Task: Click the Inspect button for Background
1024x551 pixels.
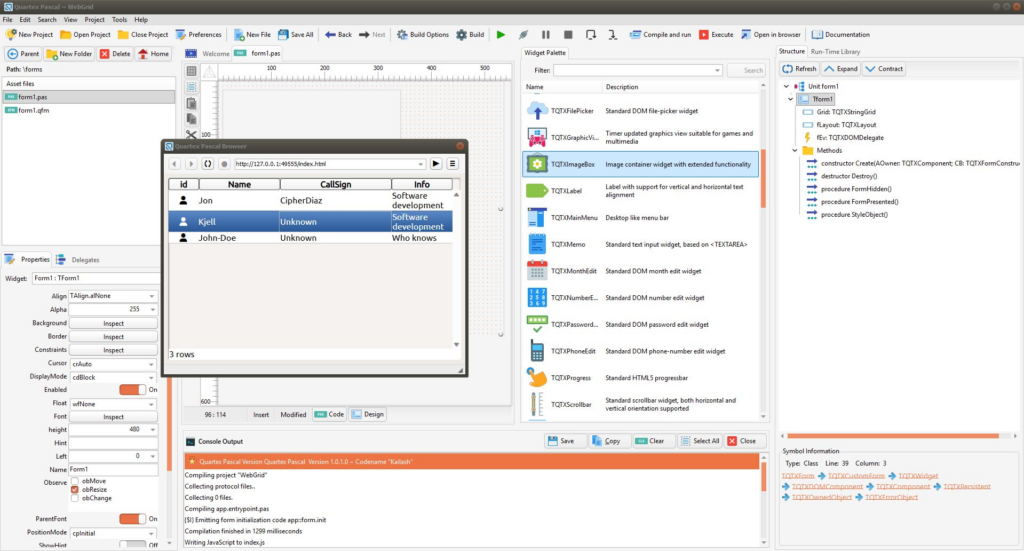Action: coord(113,323)
